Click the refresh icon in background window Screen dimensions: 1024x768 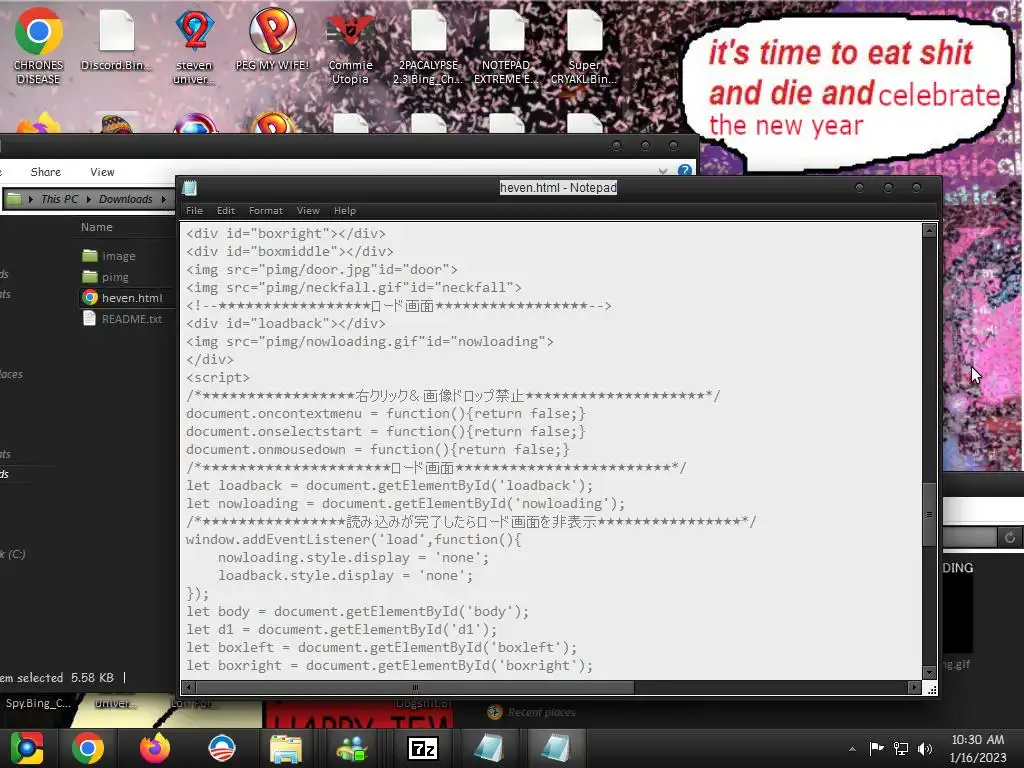[1010, 537]
